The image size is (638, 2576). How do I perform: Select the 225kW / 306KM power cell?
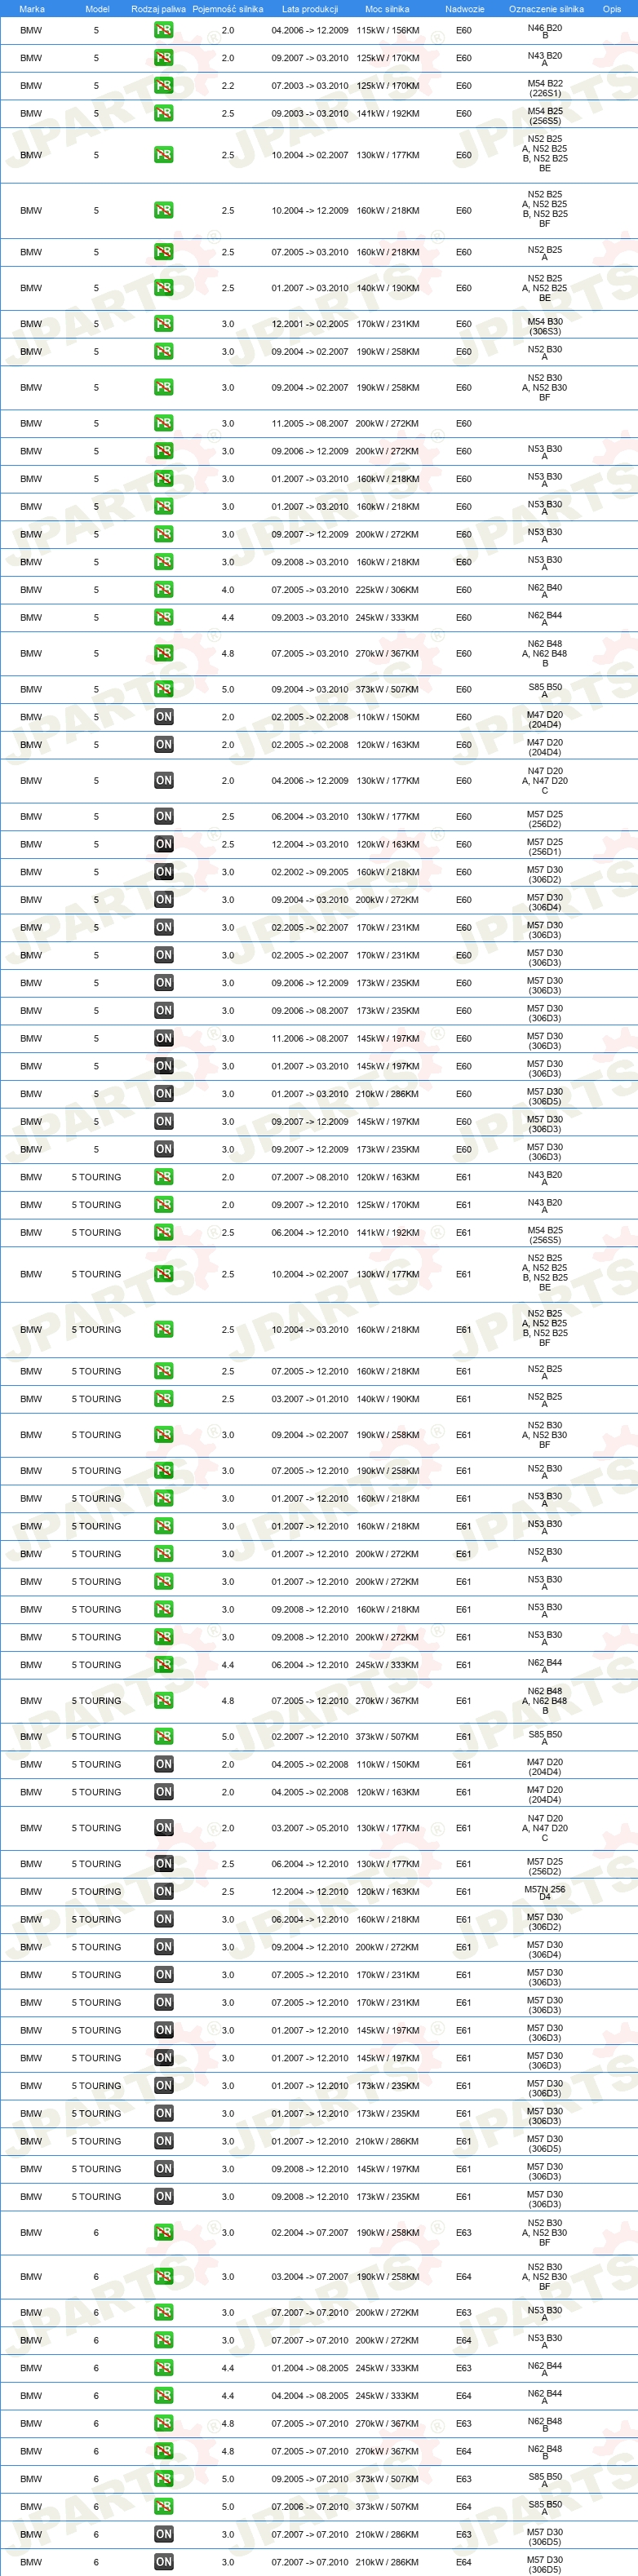(x=387, y=590)
